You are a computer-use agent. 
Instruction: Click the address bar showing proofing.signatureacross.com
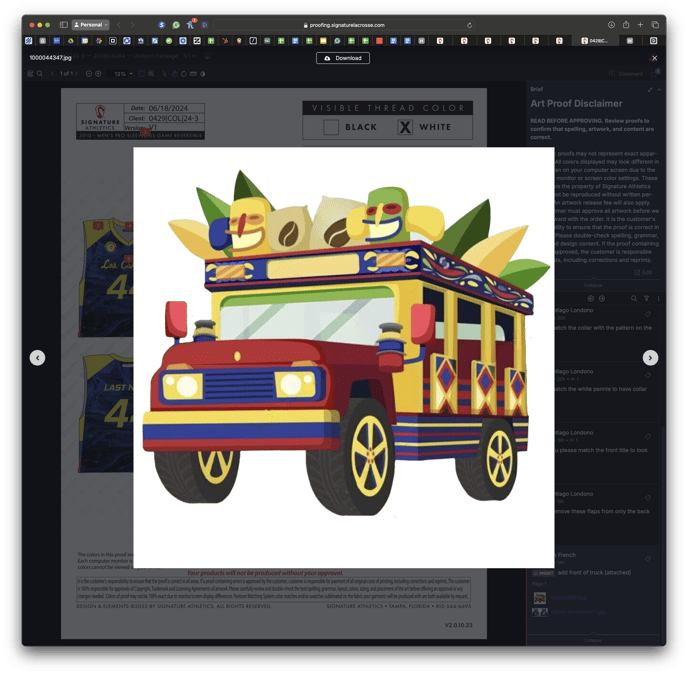tap(343, 25)
